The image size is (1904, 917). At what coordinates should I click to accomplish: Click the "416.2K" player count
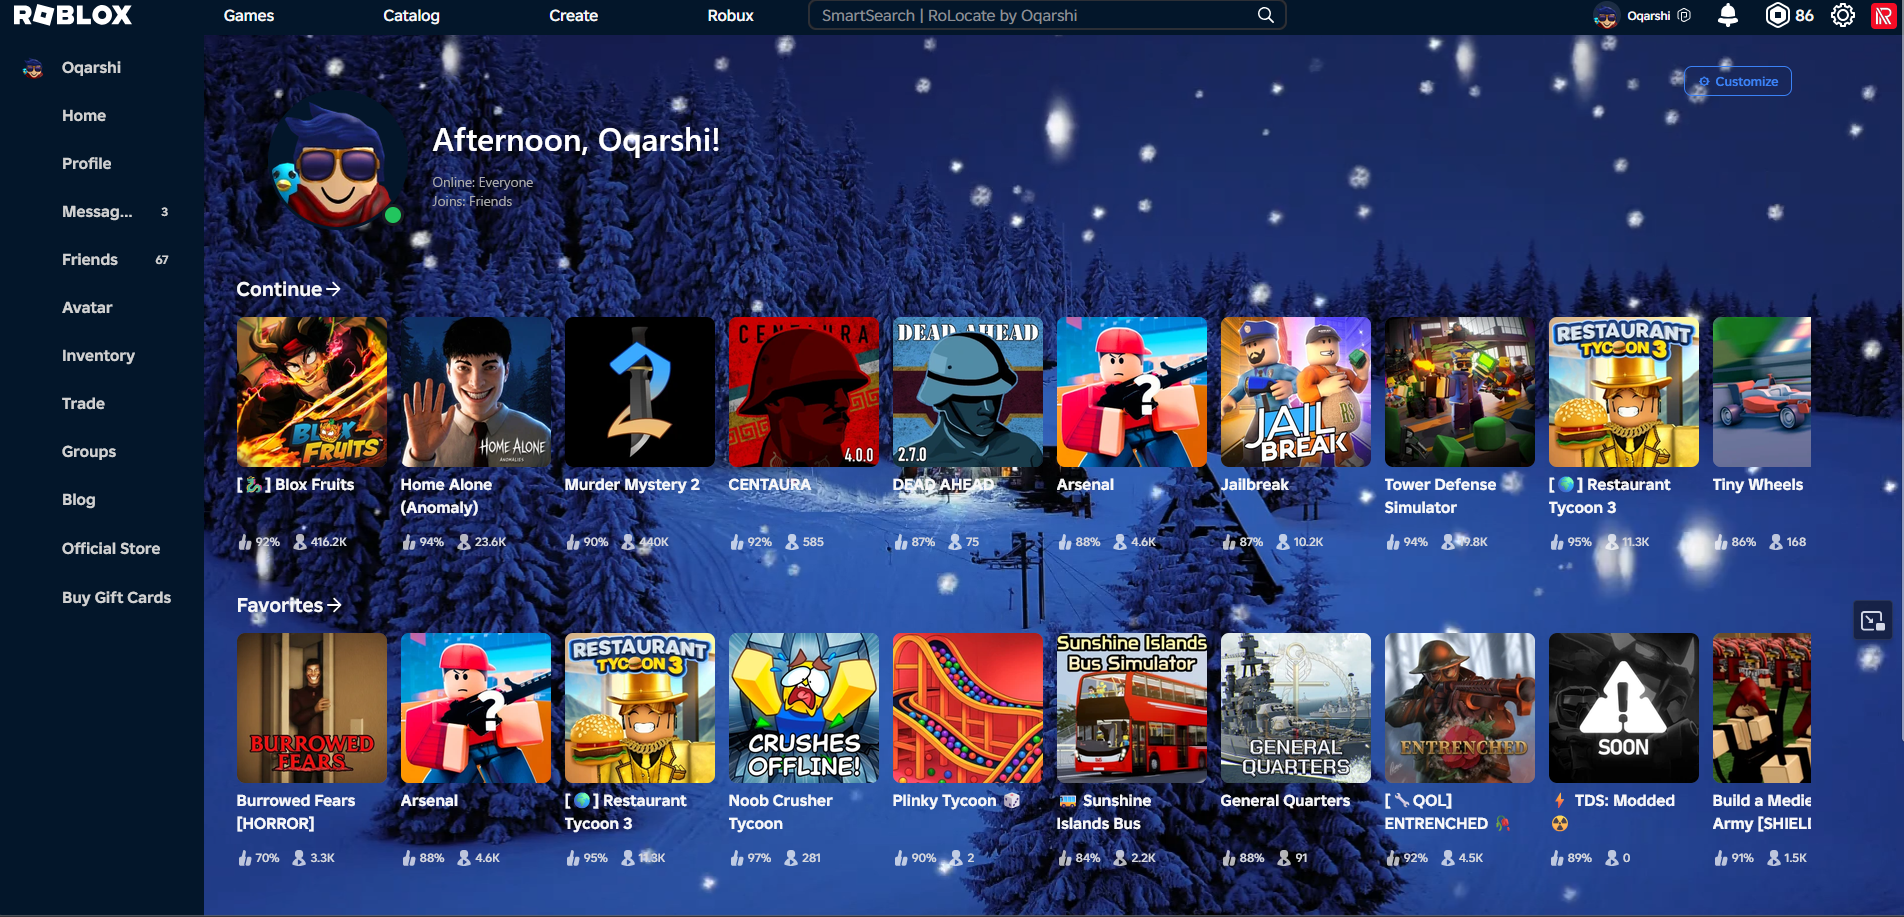328,542
